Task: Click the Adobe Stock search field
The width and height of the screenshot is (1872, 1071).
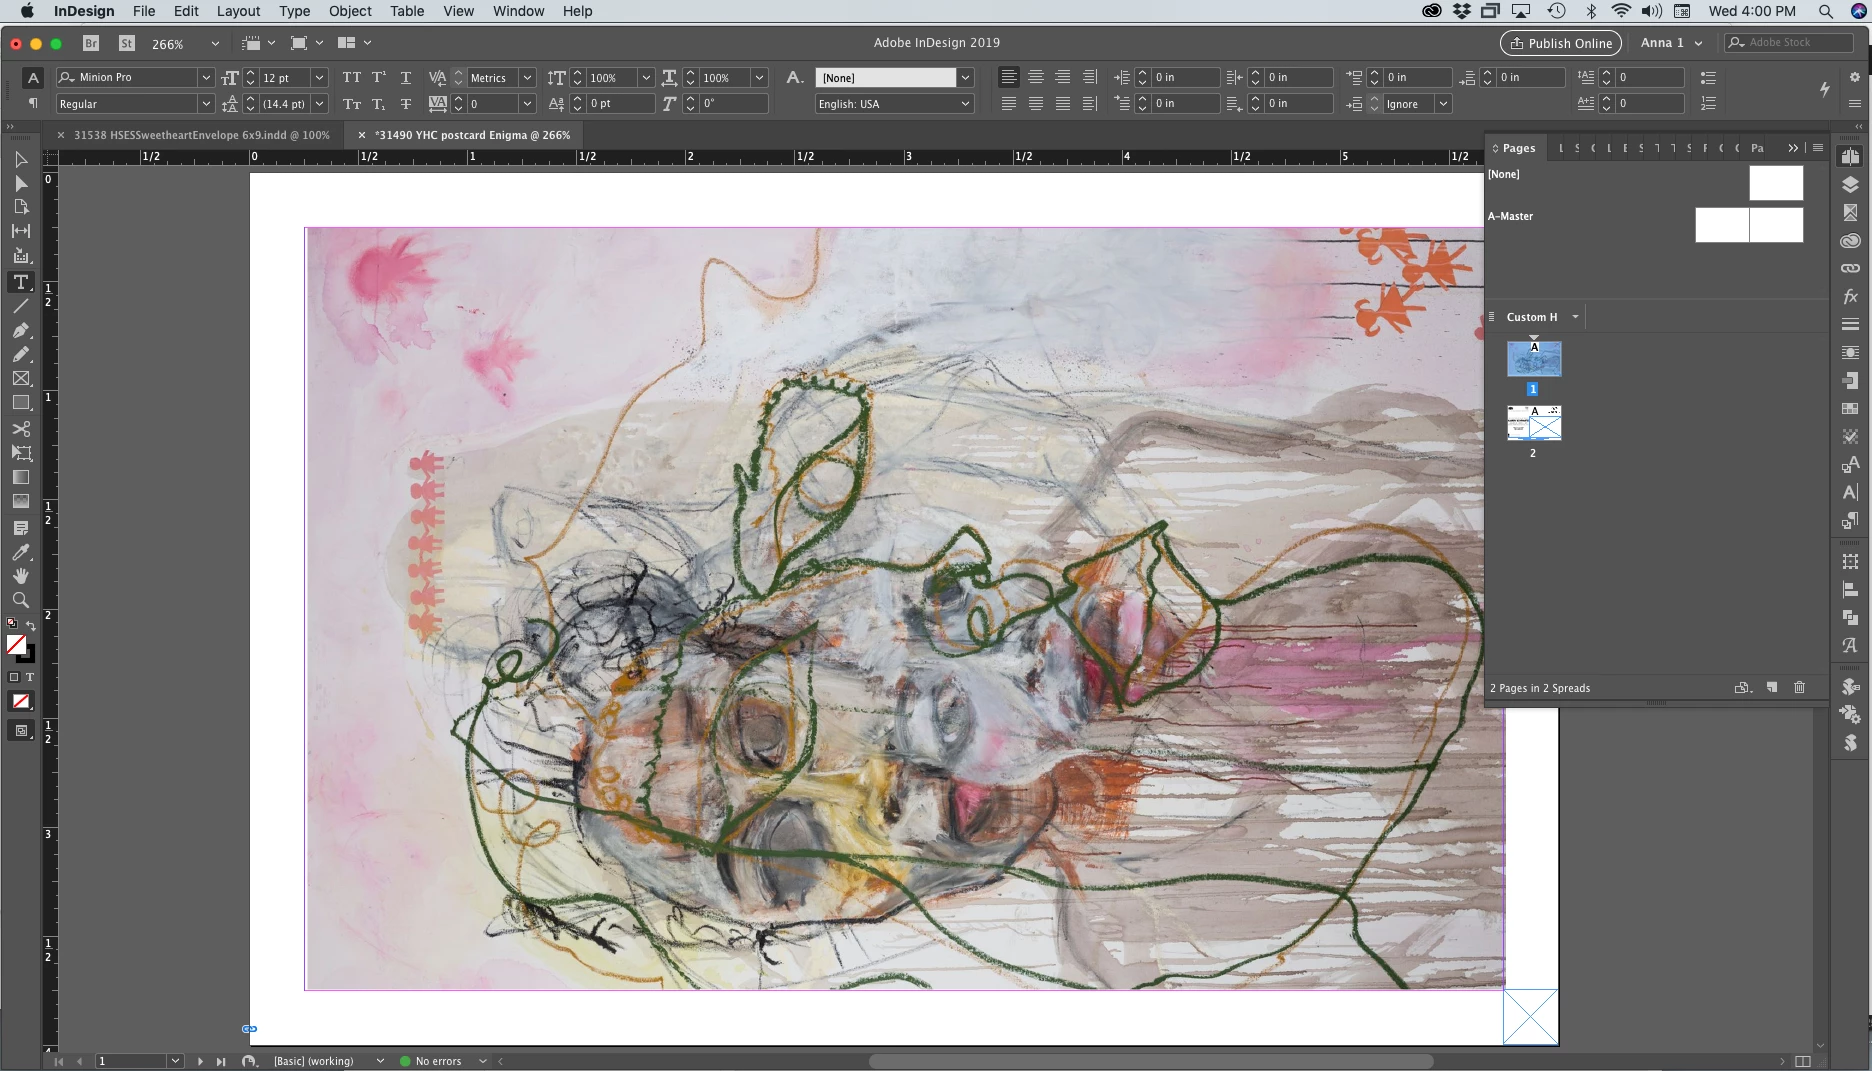Action: [1790, 43]
